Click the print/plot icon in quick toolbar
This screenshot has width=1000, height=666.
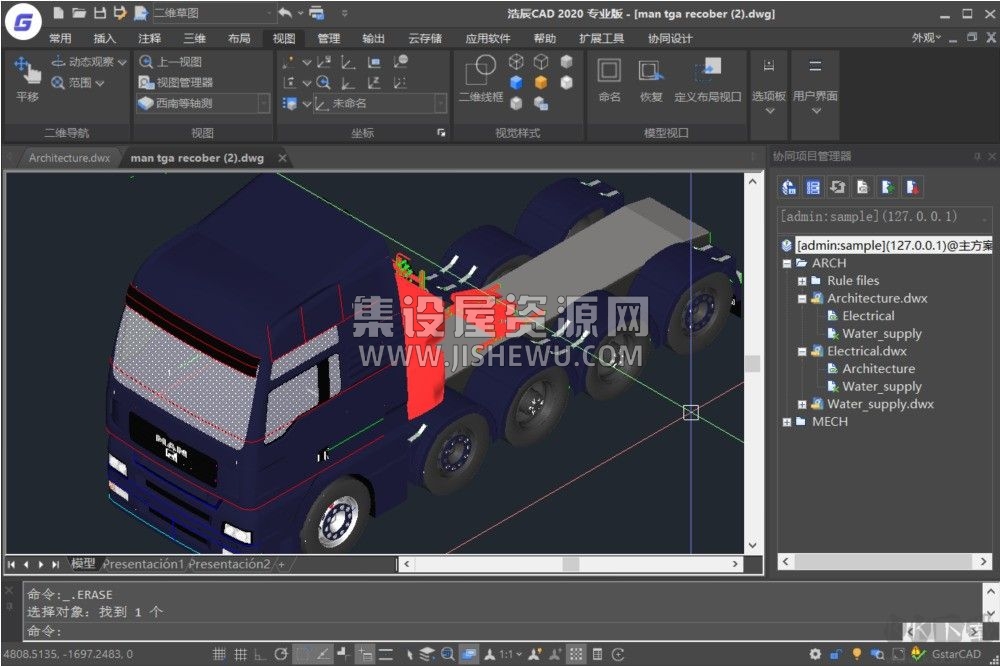click(316, 13)
